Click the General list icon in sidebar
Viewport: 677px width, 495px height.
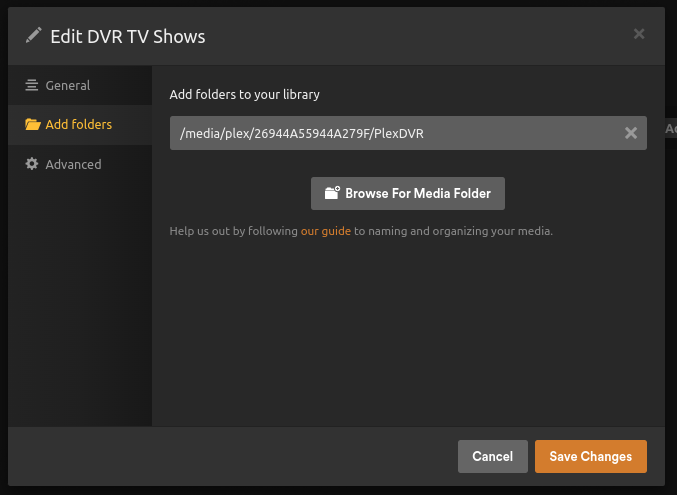[x=32, y=85]
